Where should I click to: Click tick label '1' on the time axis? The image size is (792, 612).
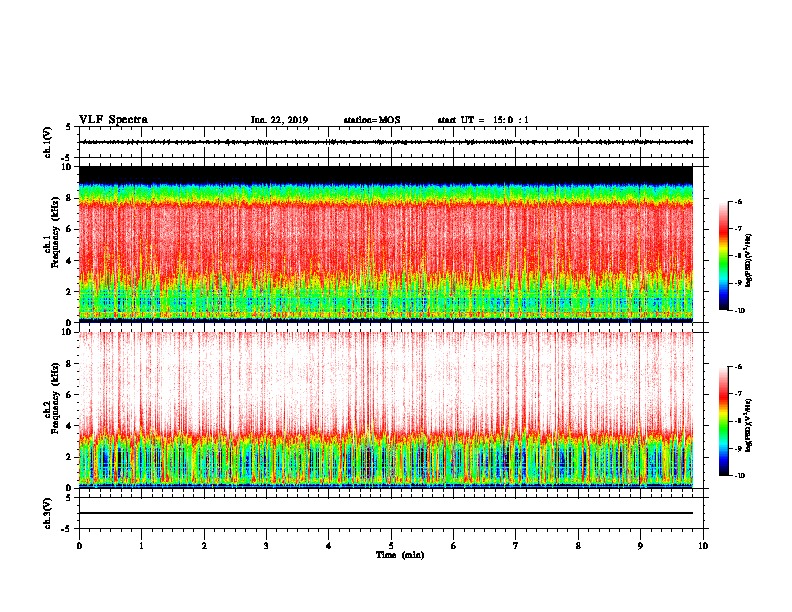[141, 546]
